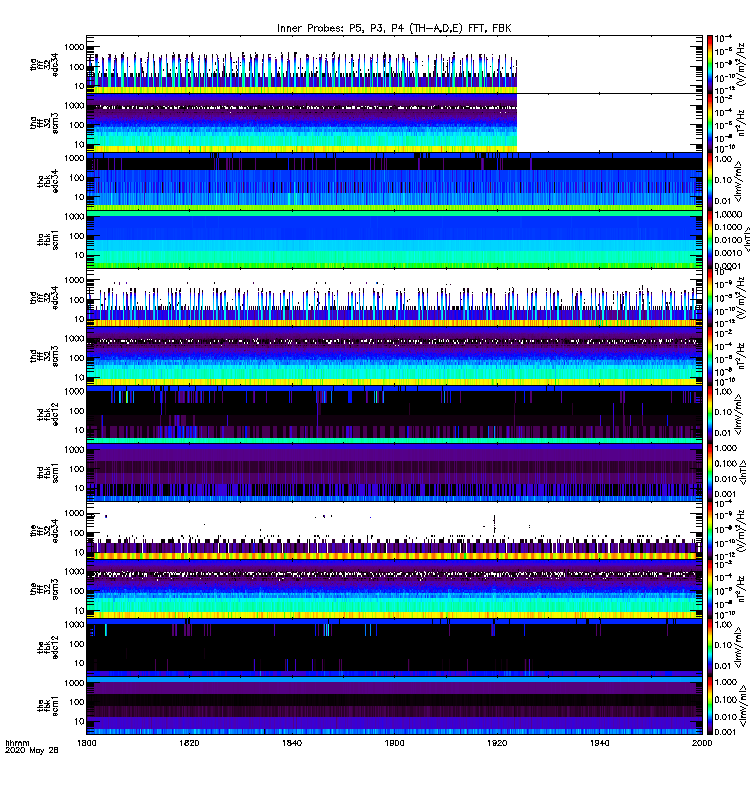Click the 'the fbk edc12' panel label
This screenshot has height=800, width=750.
tap(48, 646)
